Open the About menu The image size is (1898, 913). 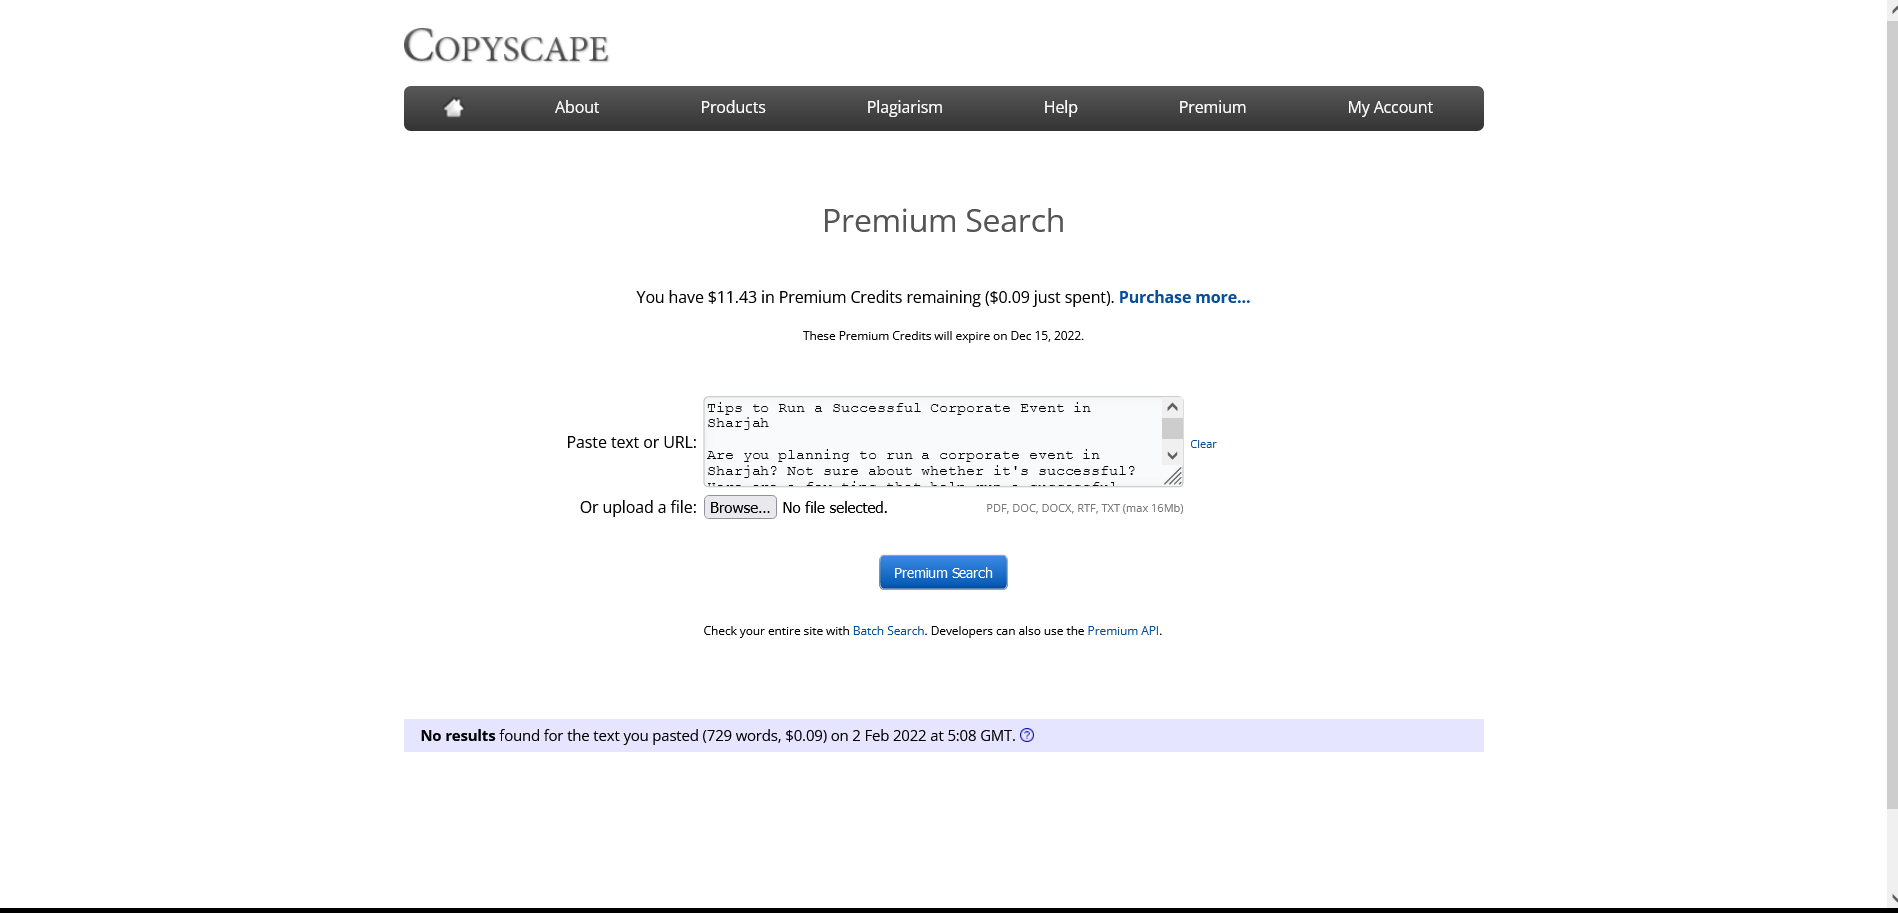tap(577, 107)
